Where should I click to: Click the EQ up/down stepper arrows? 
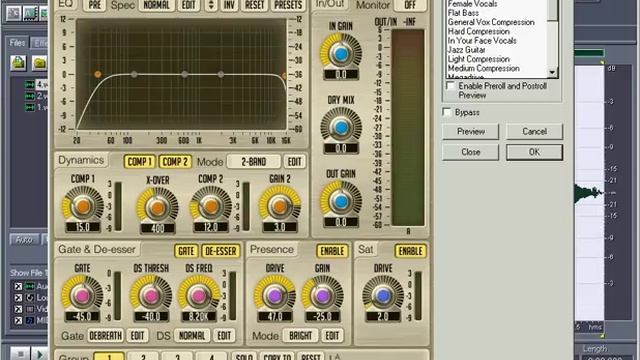coord(211,5)
